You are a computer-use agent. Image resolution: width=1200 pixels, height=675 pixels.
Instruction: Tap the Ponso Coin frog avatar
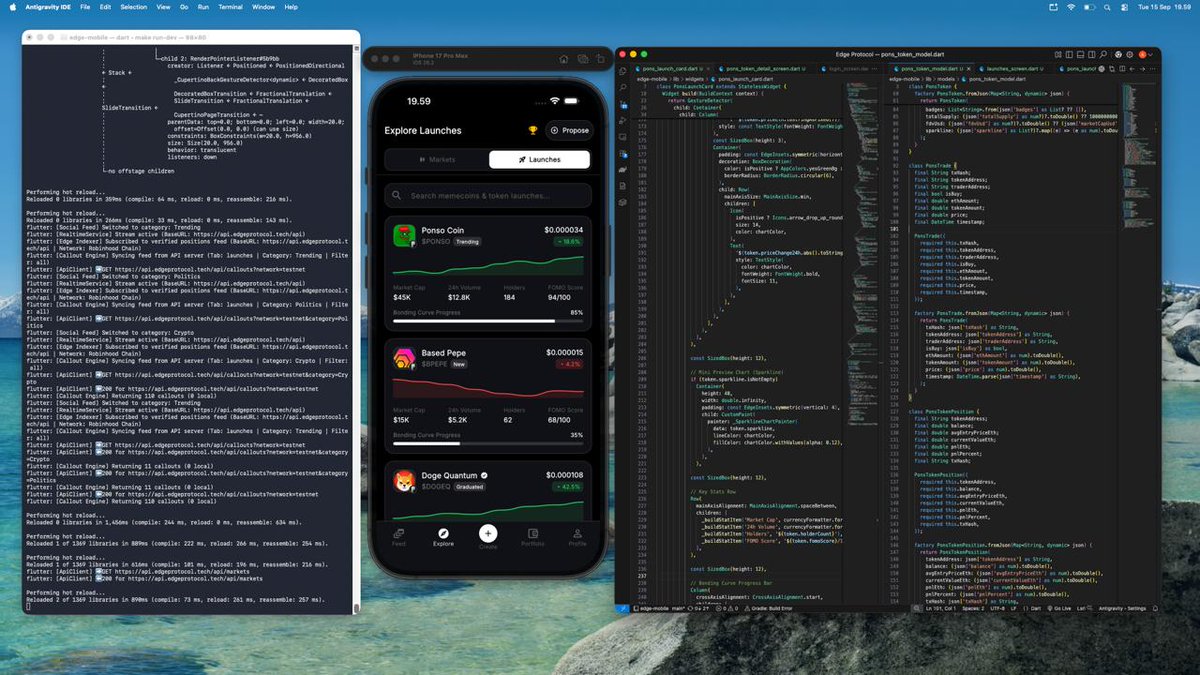(404, 236)
